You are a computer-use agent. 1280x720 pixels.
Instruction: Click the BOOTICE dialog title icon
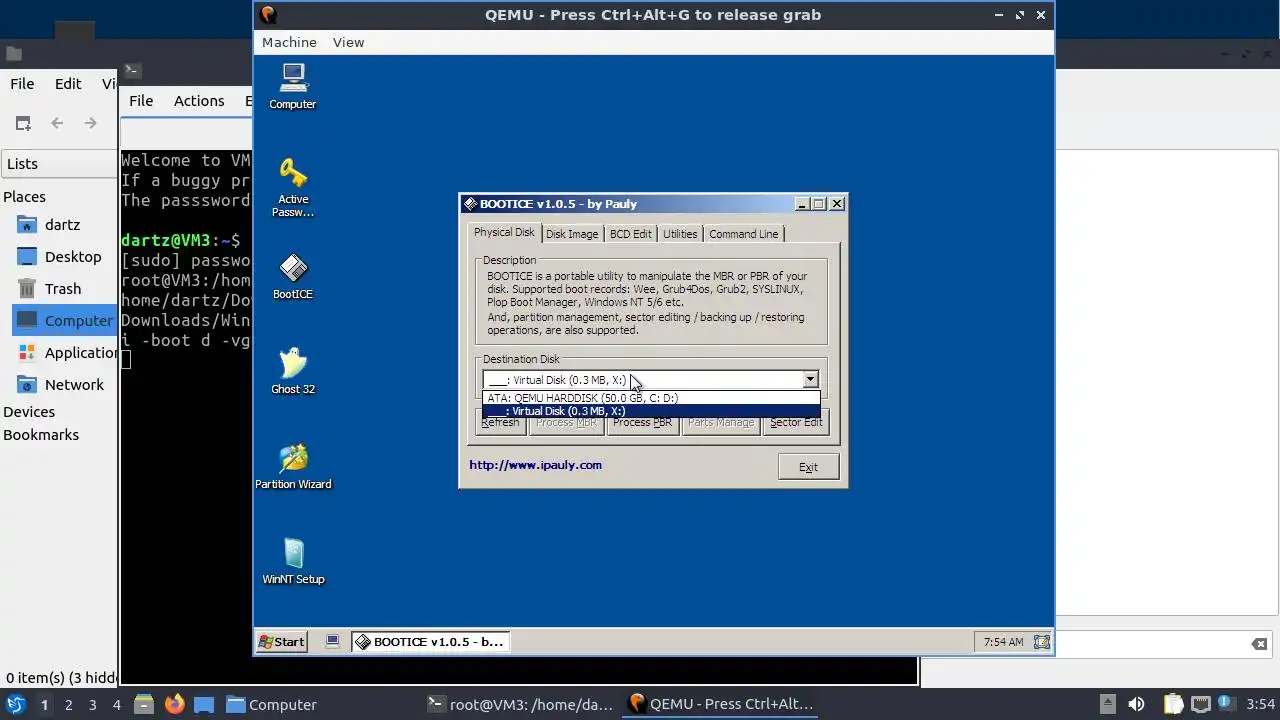click(x=470, y=204)
